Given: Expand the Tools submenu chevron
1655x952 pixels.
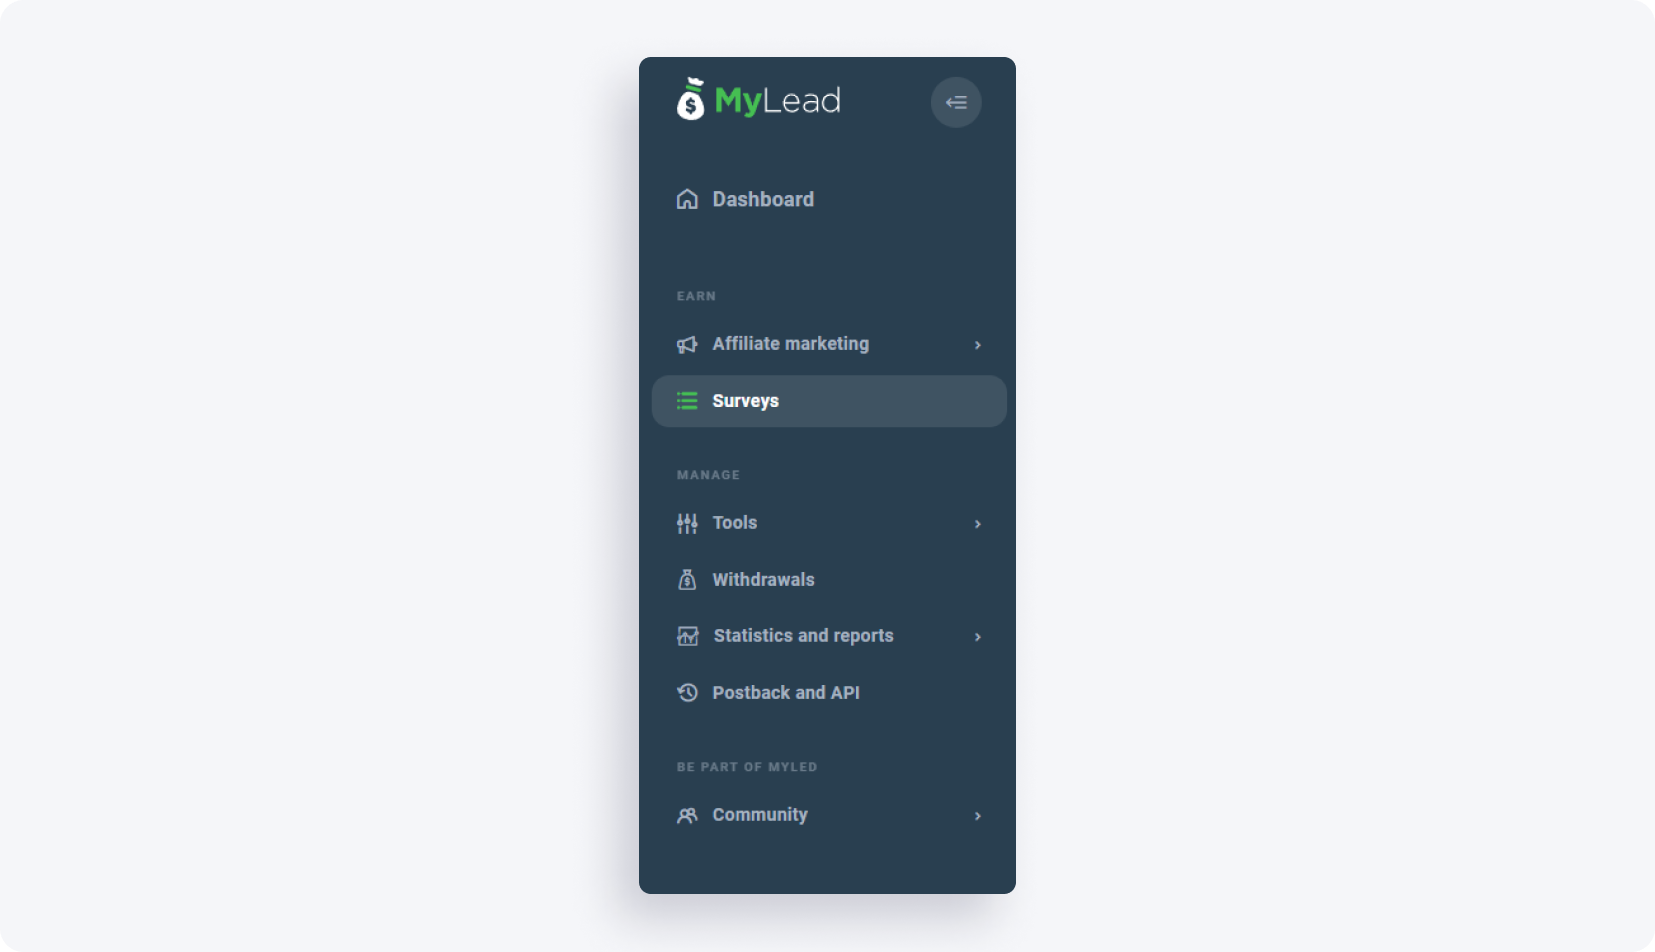Looking at the screenshot, I should coord(978,524).
